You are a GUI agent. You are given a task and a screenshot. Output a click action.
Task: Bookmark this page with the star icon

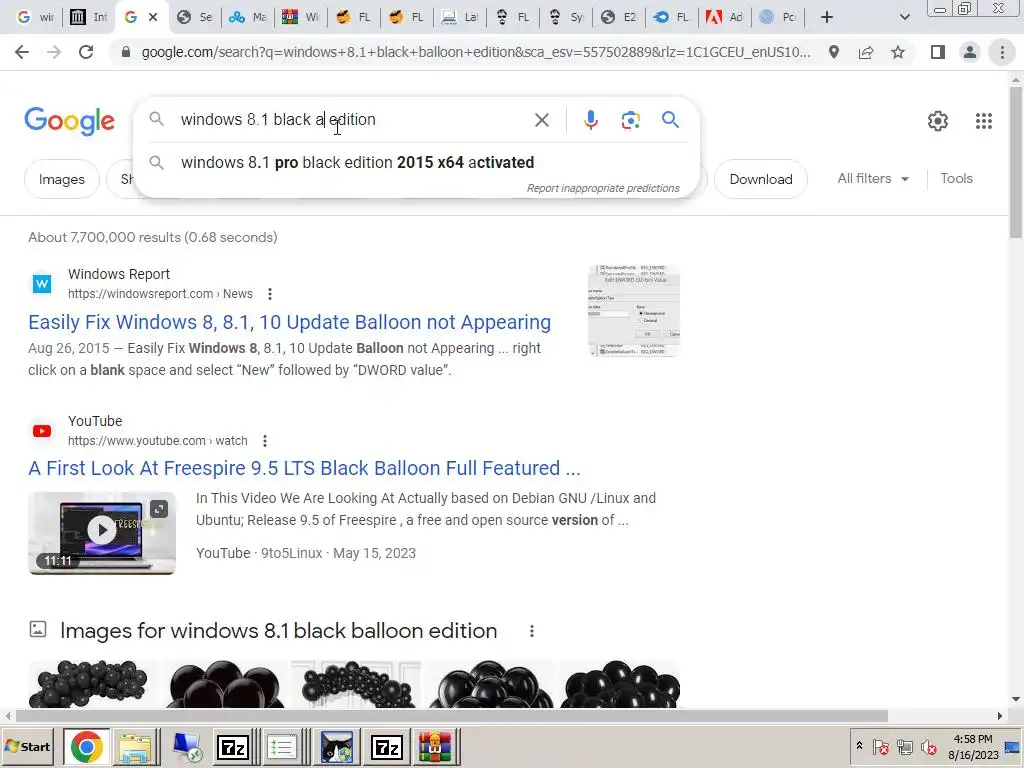(x=898, y=52)
